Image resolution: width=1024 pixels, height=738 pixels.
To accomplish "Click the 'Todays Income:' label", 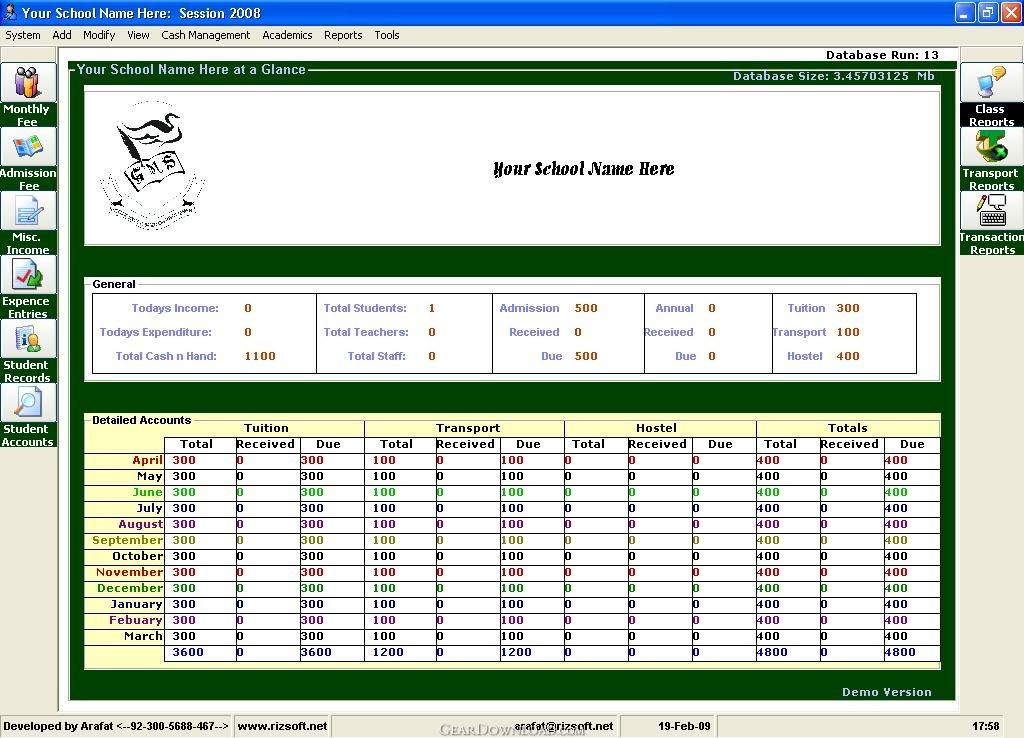I will point(175,308).
